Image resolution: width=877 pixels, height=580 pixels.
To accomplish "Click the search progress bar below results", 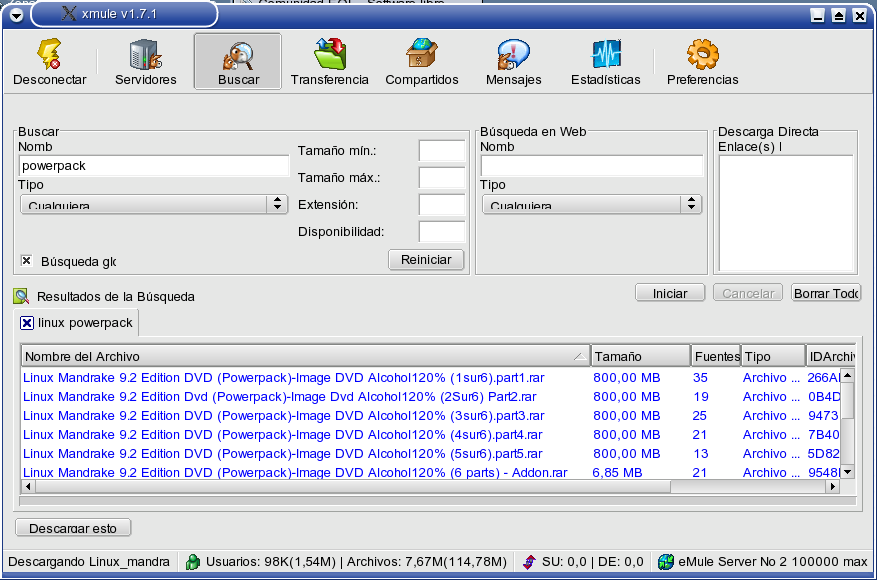I will [x=437, y=501].
